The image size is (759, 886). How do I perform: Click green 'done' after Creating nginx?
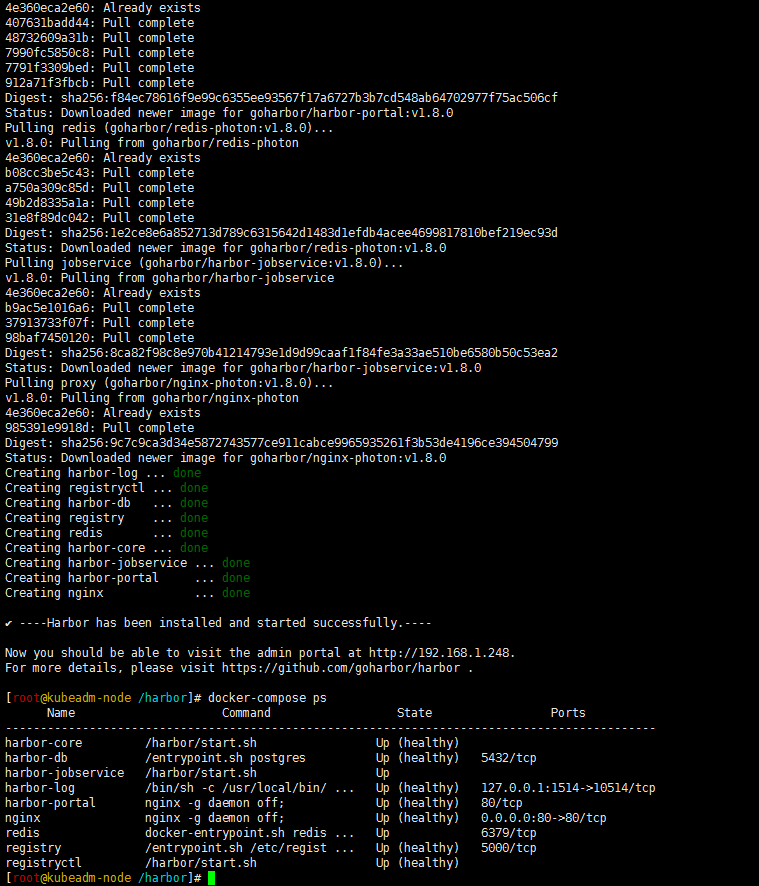[236, 593]
